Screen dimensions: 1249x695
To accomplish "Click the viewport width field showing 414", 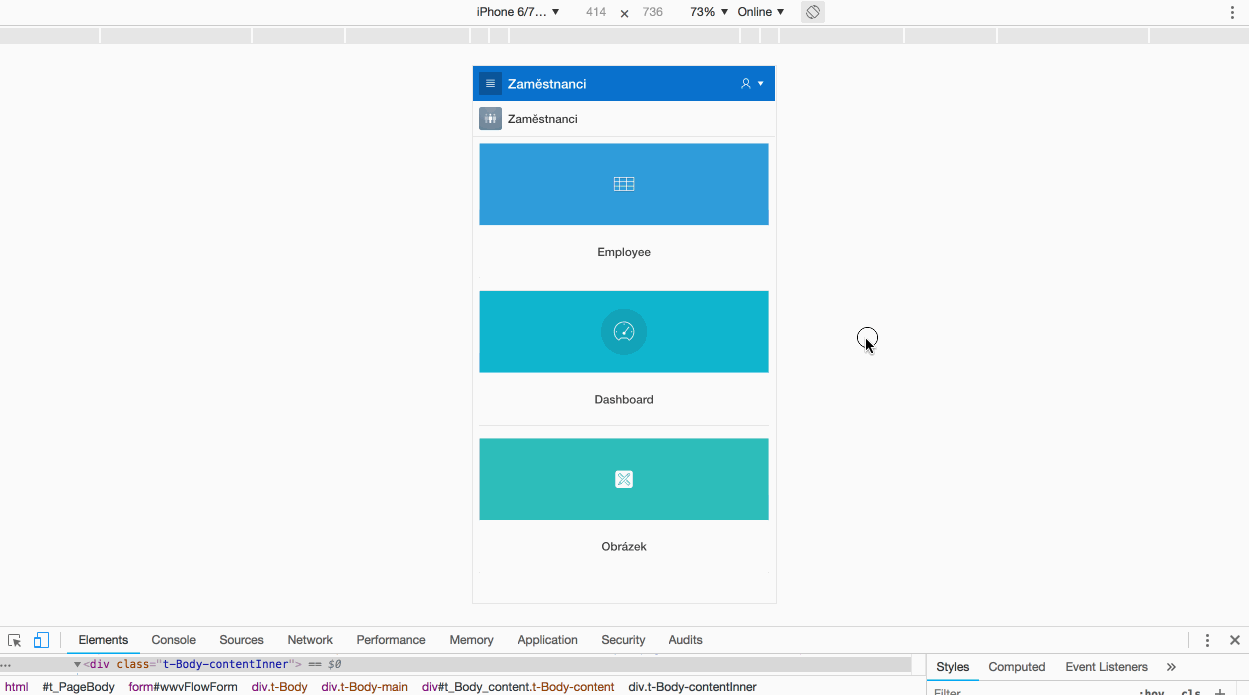I will [596, 12].
